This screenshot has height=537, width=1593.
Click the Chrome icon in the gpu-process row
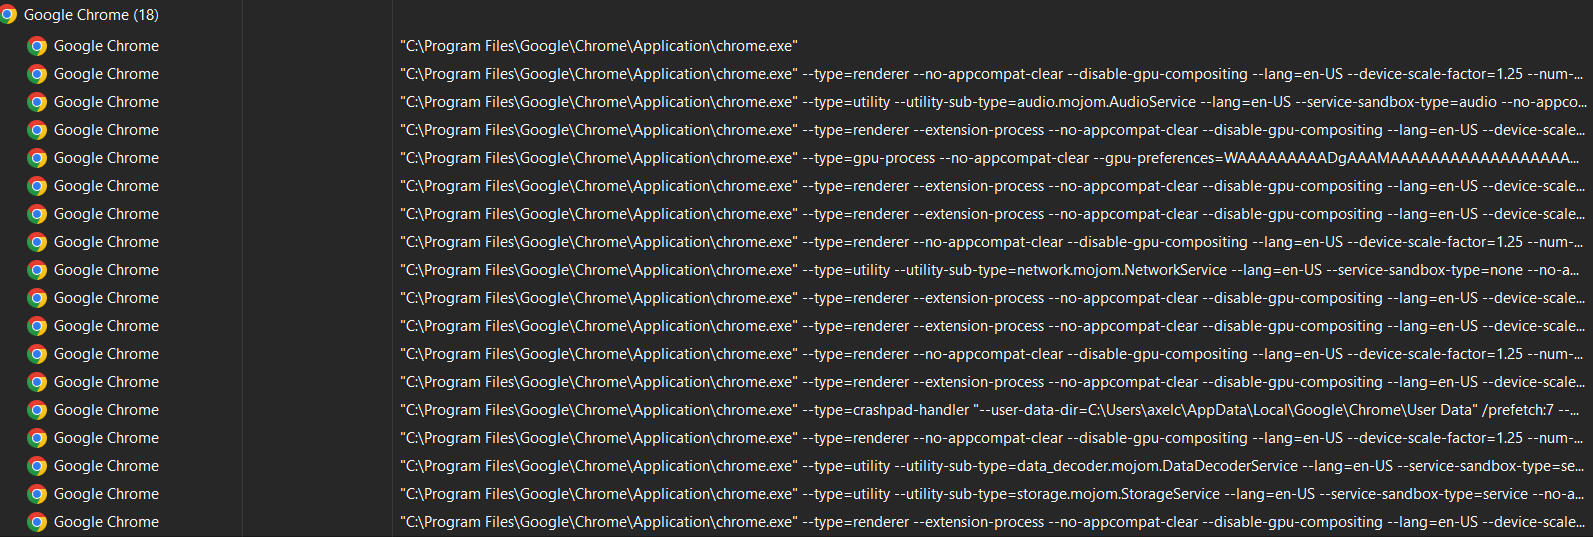pyautogui.click(x=37, y=158)
